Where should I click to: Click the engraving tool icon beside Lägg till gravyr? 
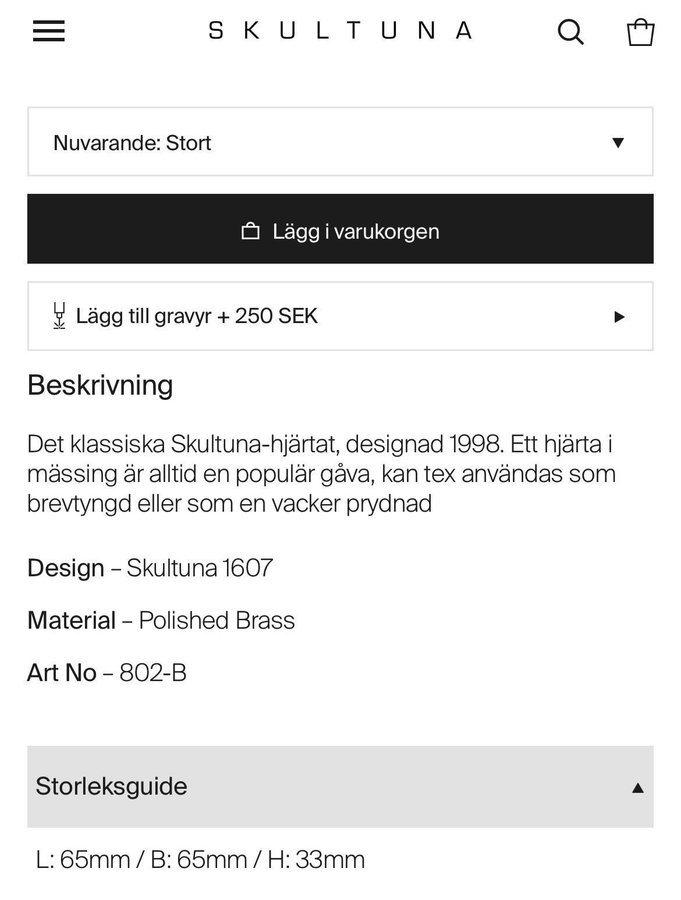tap(59, 316)
